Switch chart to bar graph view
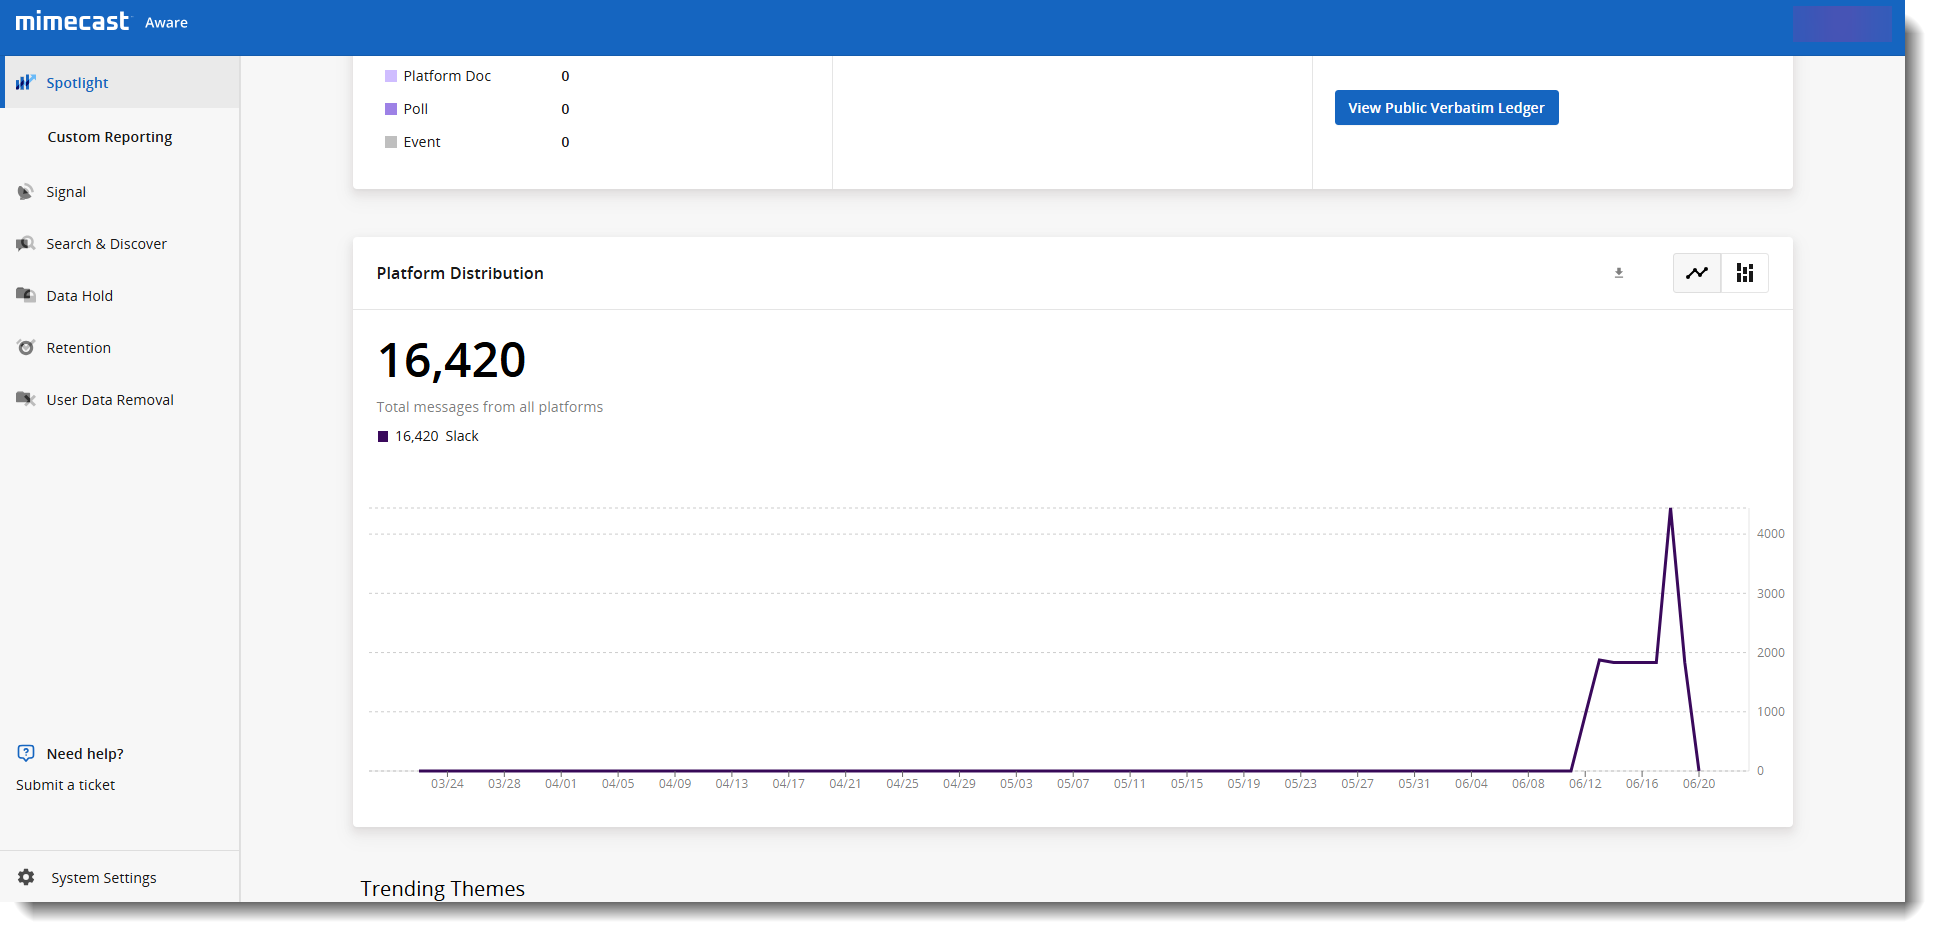1939x936 pixels. point(1745,273)
